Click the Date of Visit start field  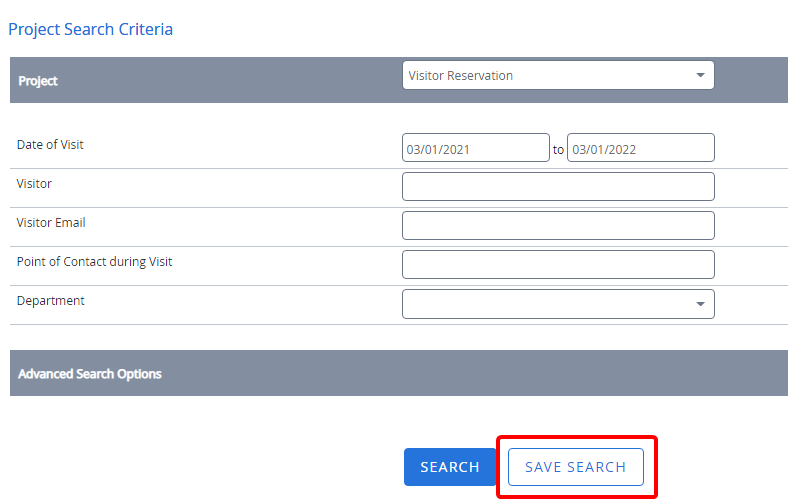(476, 149)
